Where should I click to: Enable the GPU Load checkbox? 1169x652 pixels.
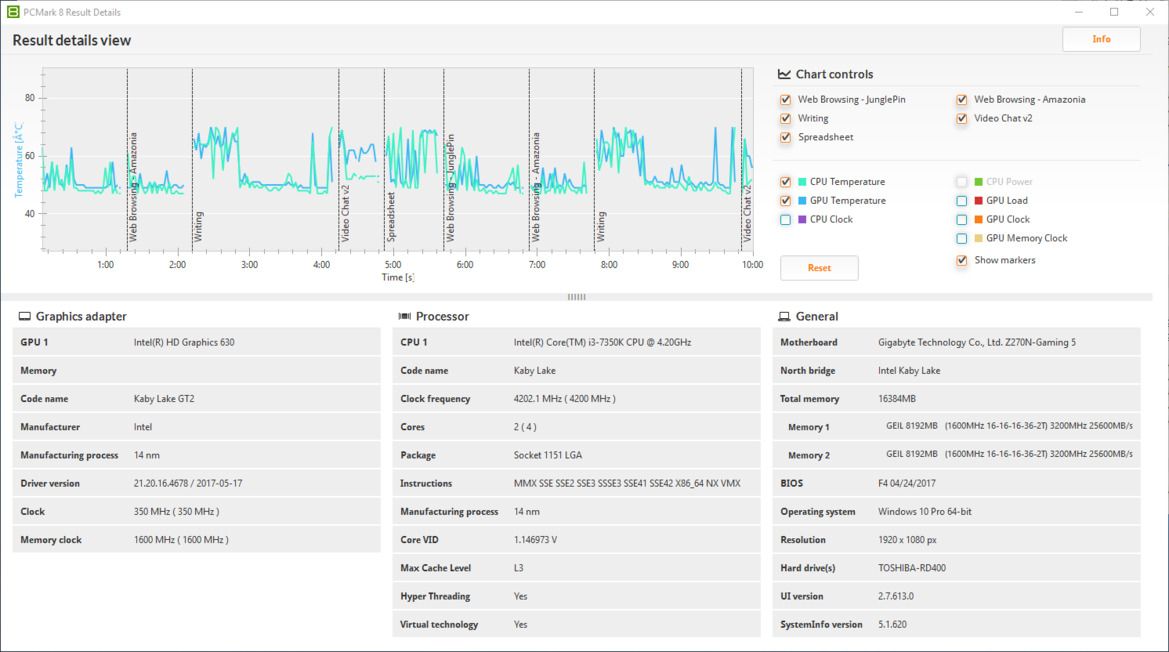[962, 200]
